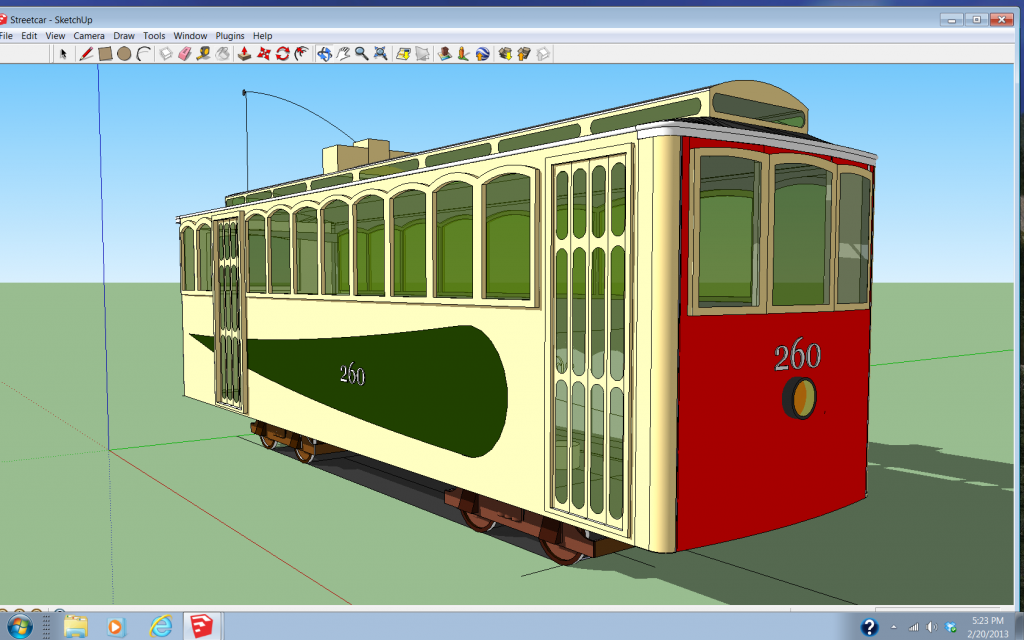The image size is (1024, 640).
Task: Click the red front panel number 260
Action: pos(797,356)
